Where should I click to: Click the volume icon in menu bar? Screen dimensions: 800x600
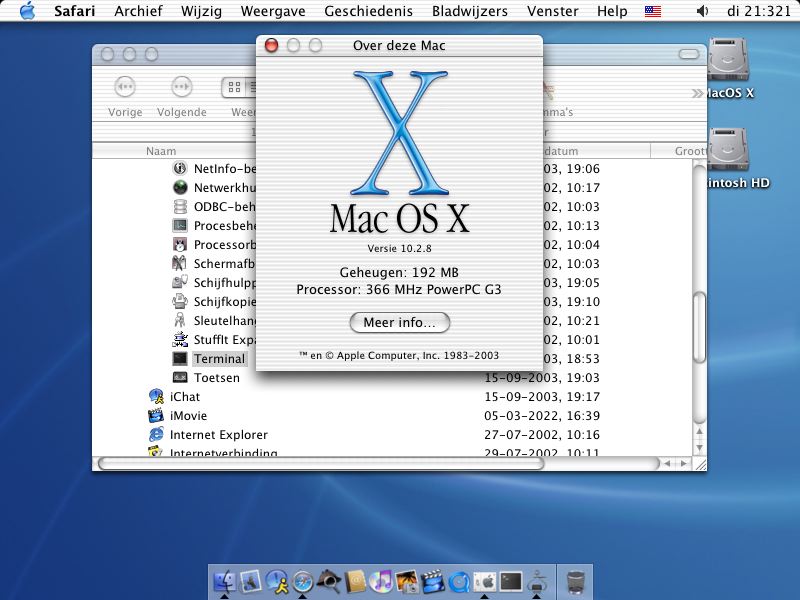pyautogui.click(x=702, y=12)
